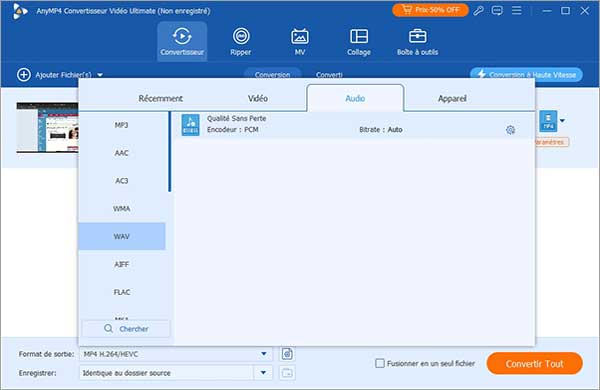
Task: Choose MP3 in the format list
Action: pyautogui.click(x=122, y=125)
